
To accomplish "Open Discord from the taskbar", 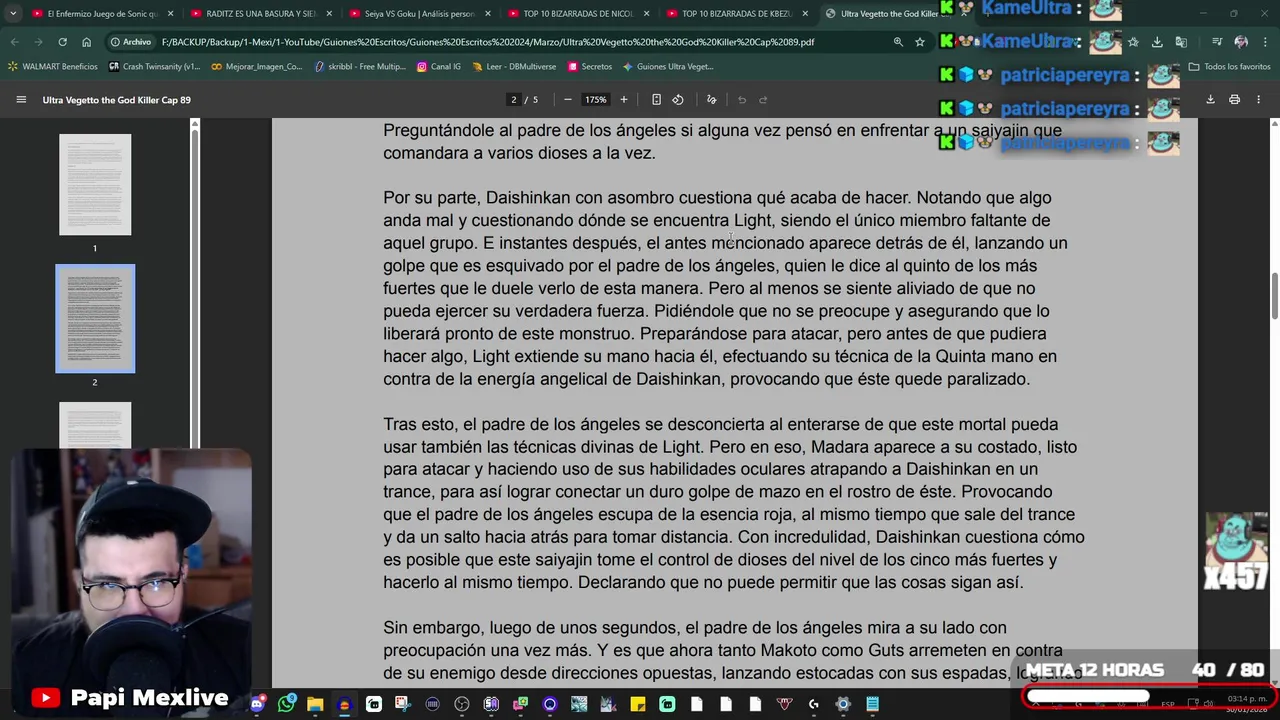I will coord(258,705).
